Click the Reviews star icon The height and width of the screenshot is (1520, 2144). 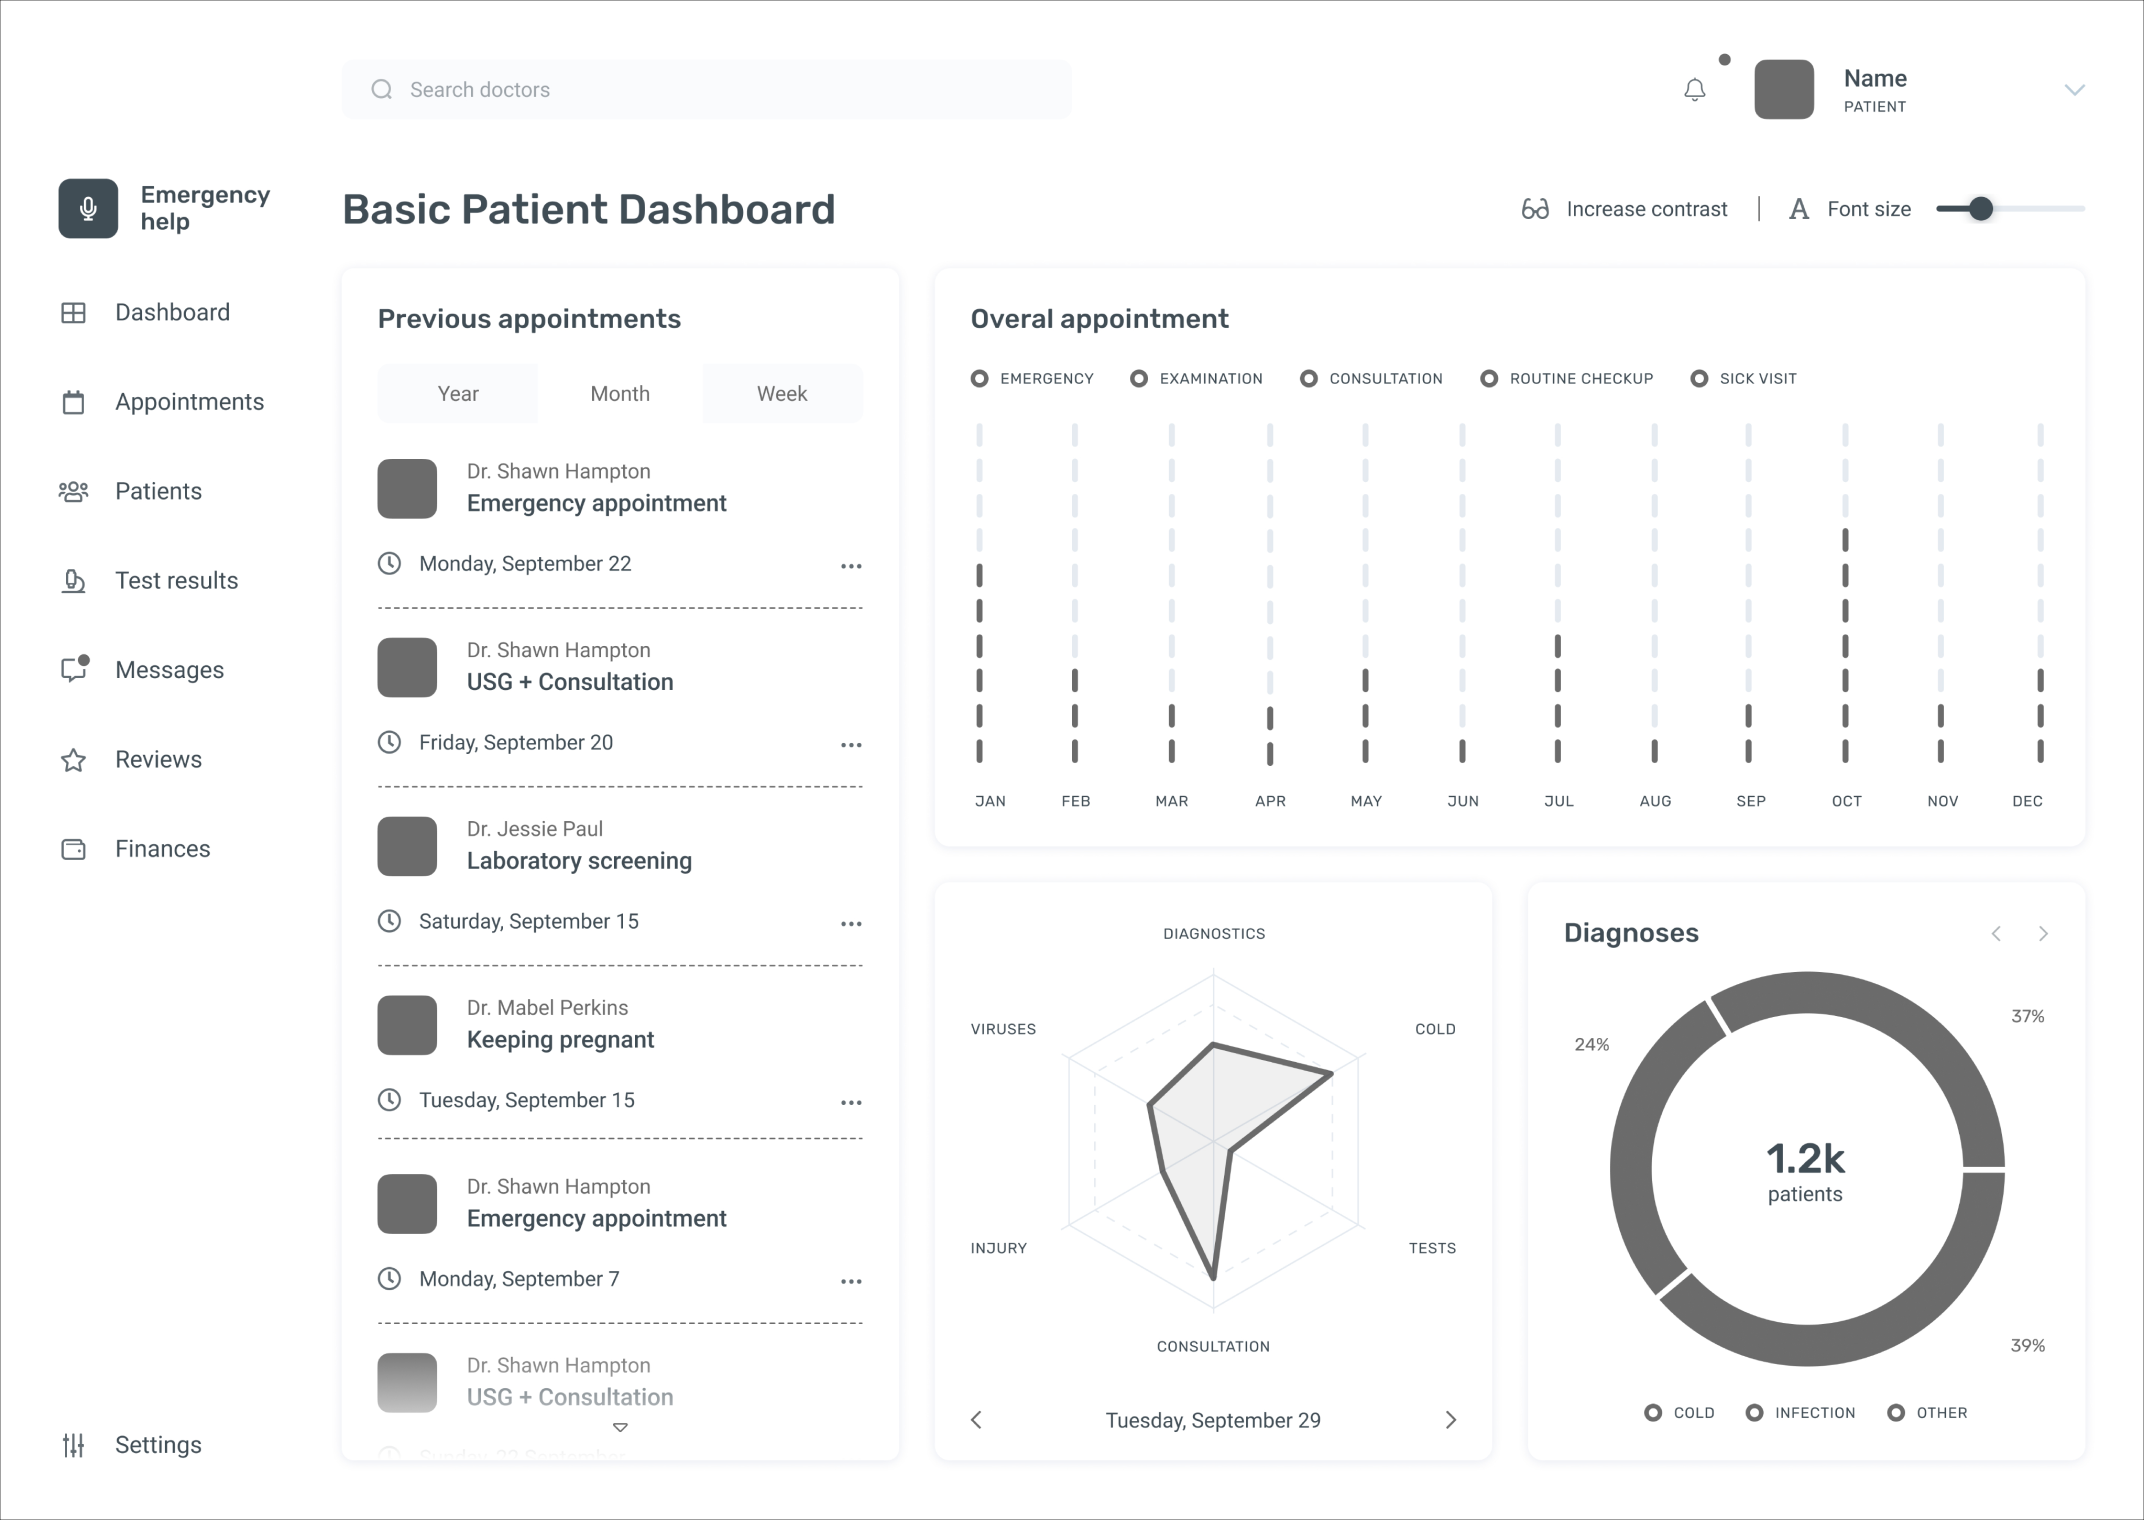[73, 760]
